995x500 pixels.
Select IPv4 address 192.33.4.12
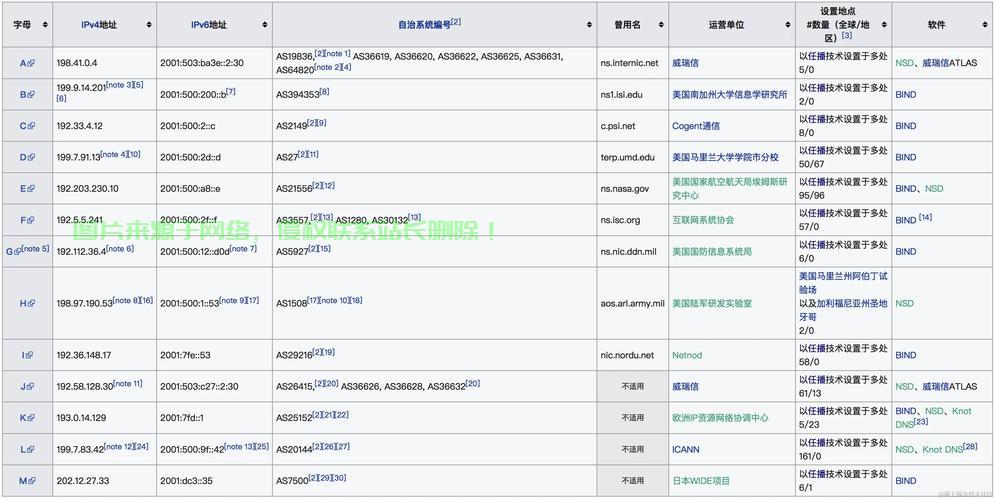79,126
